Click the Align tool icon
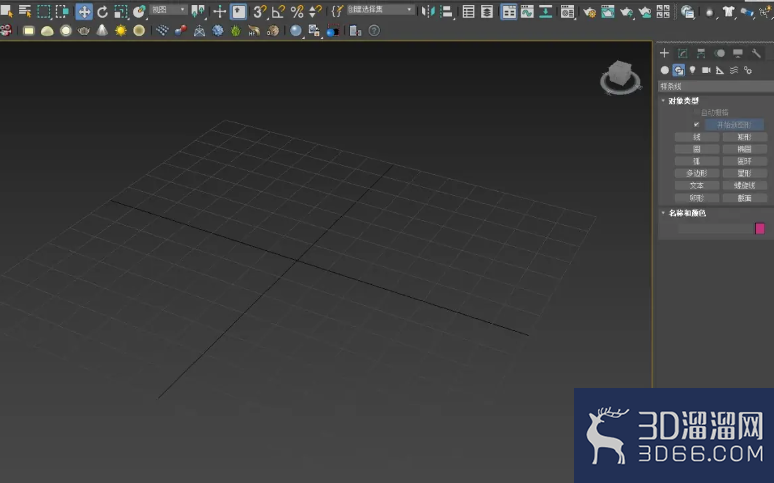The height and width of the screenshot is (483, 774). click(447, 11)
